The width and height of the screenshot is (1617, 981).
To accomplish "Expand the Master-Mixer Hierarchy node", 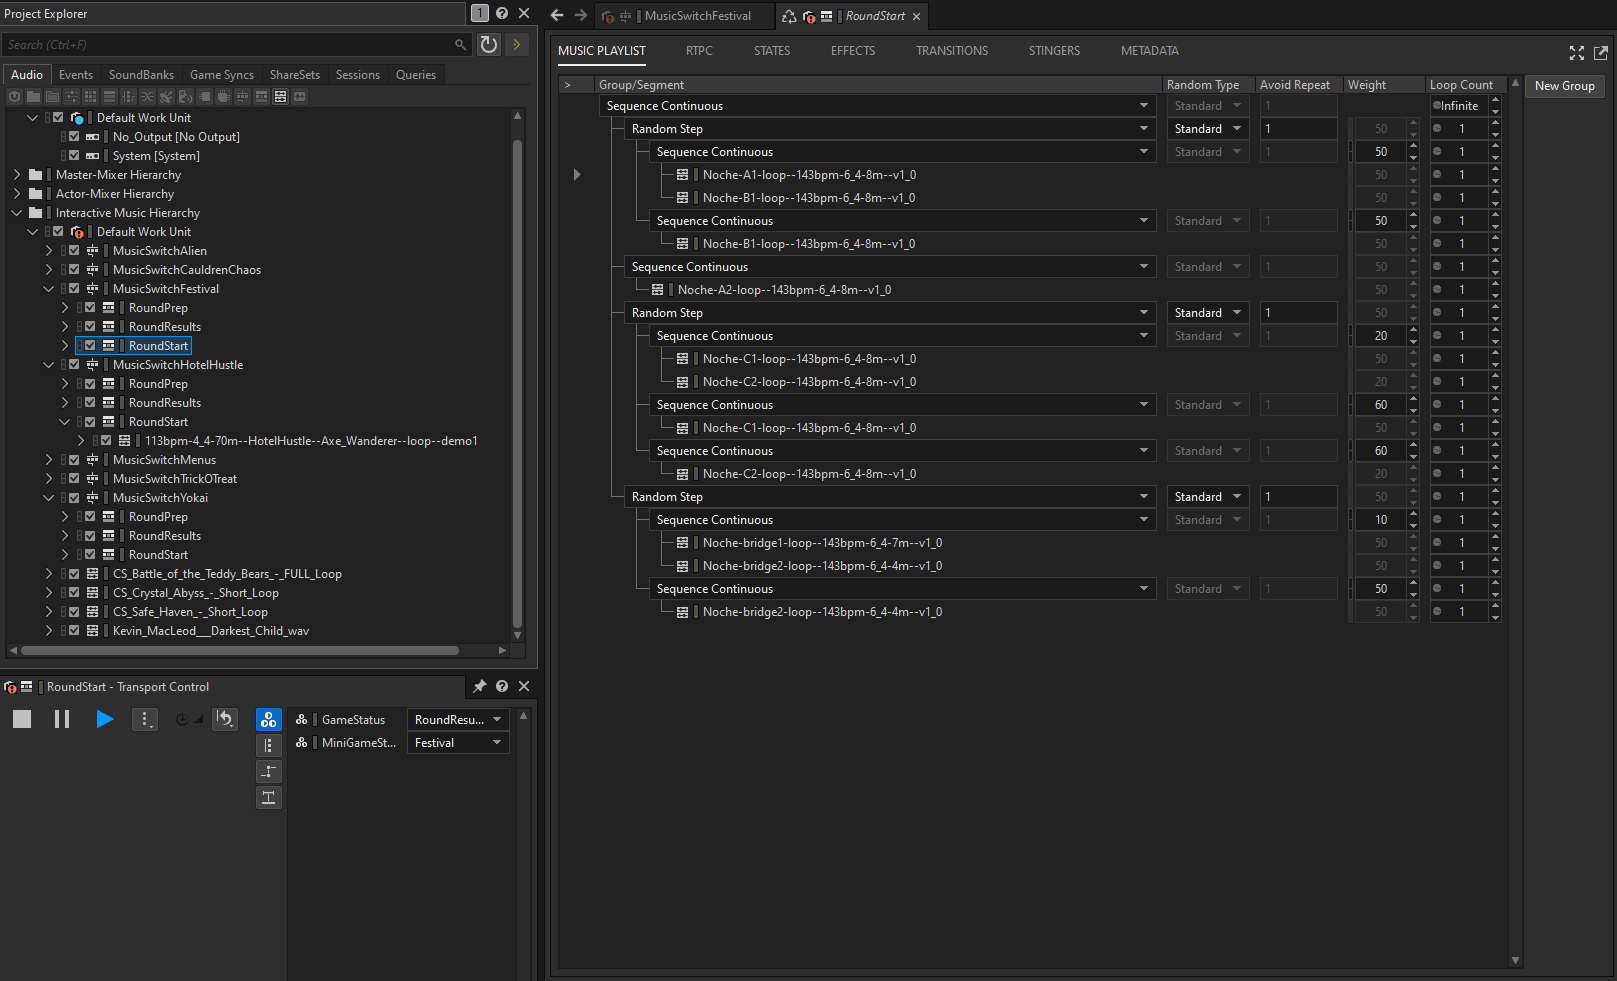I will 17,175.
